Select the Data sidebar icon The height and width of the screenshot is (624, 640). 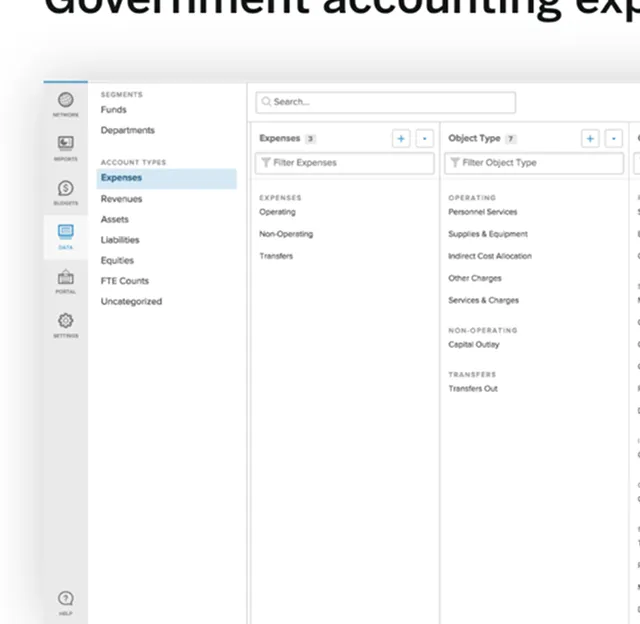(66, 232)
